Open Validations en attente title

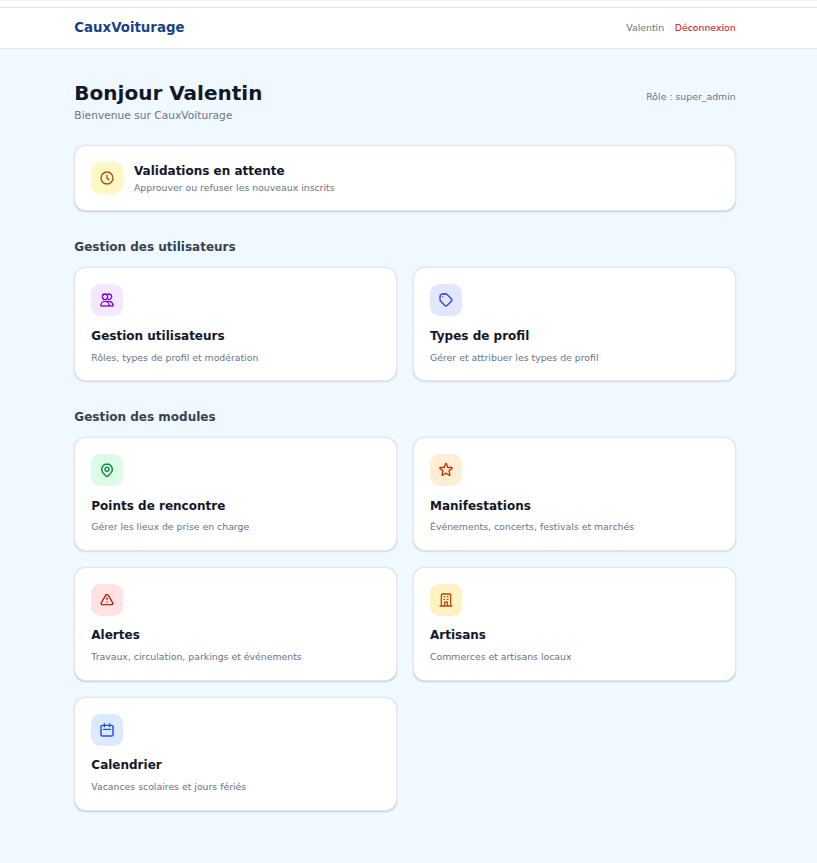coord(209,171)
